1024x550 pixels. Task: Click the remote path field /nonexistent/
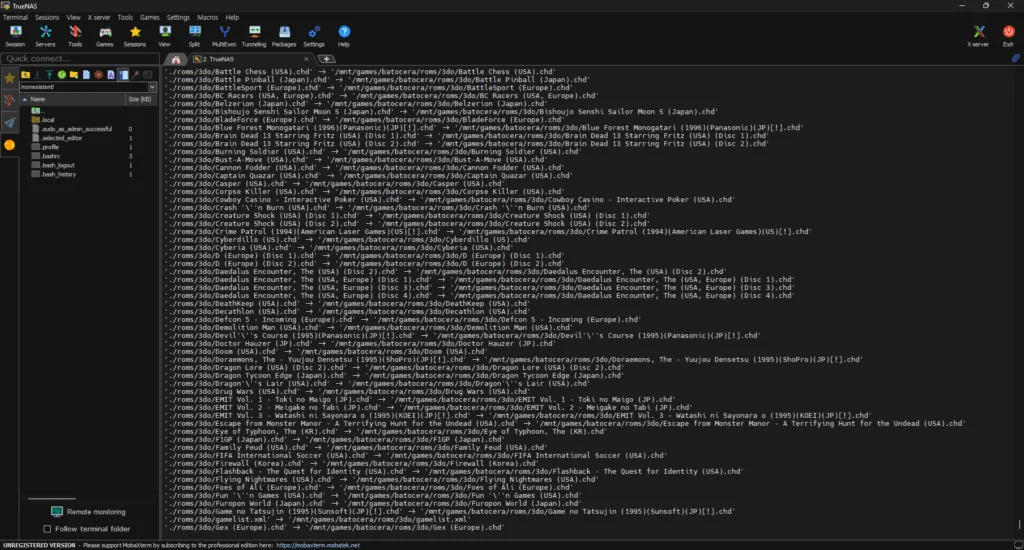(84, 87)
